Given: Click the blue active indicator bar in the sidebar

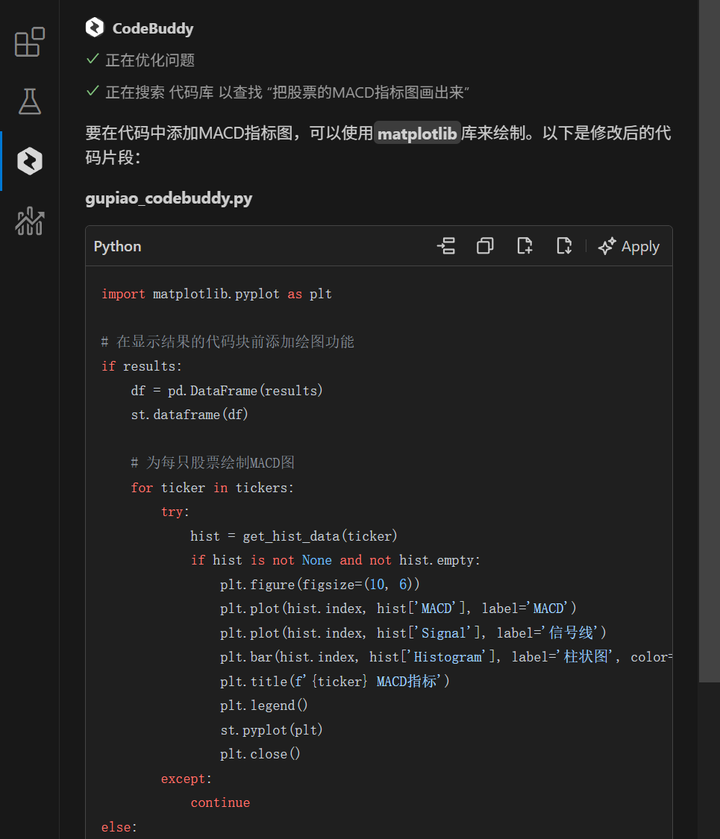Looking at the screenshot, I should click(2, 160).
